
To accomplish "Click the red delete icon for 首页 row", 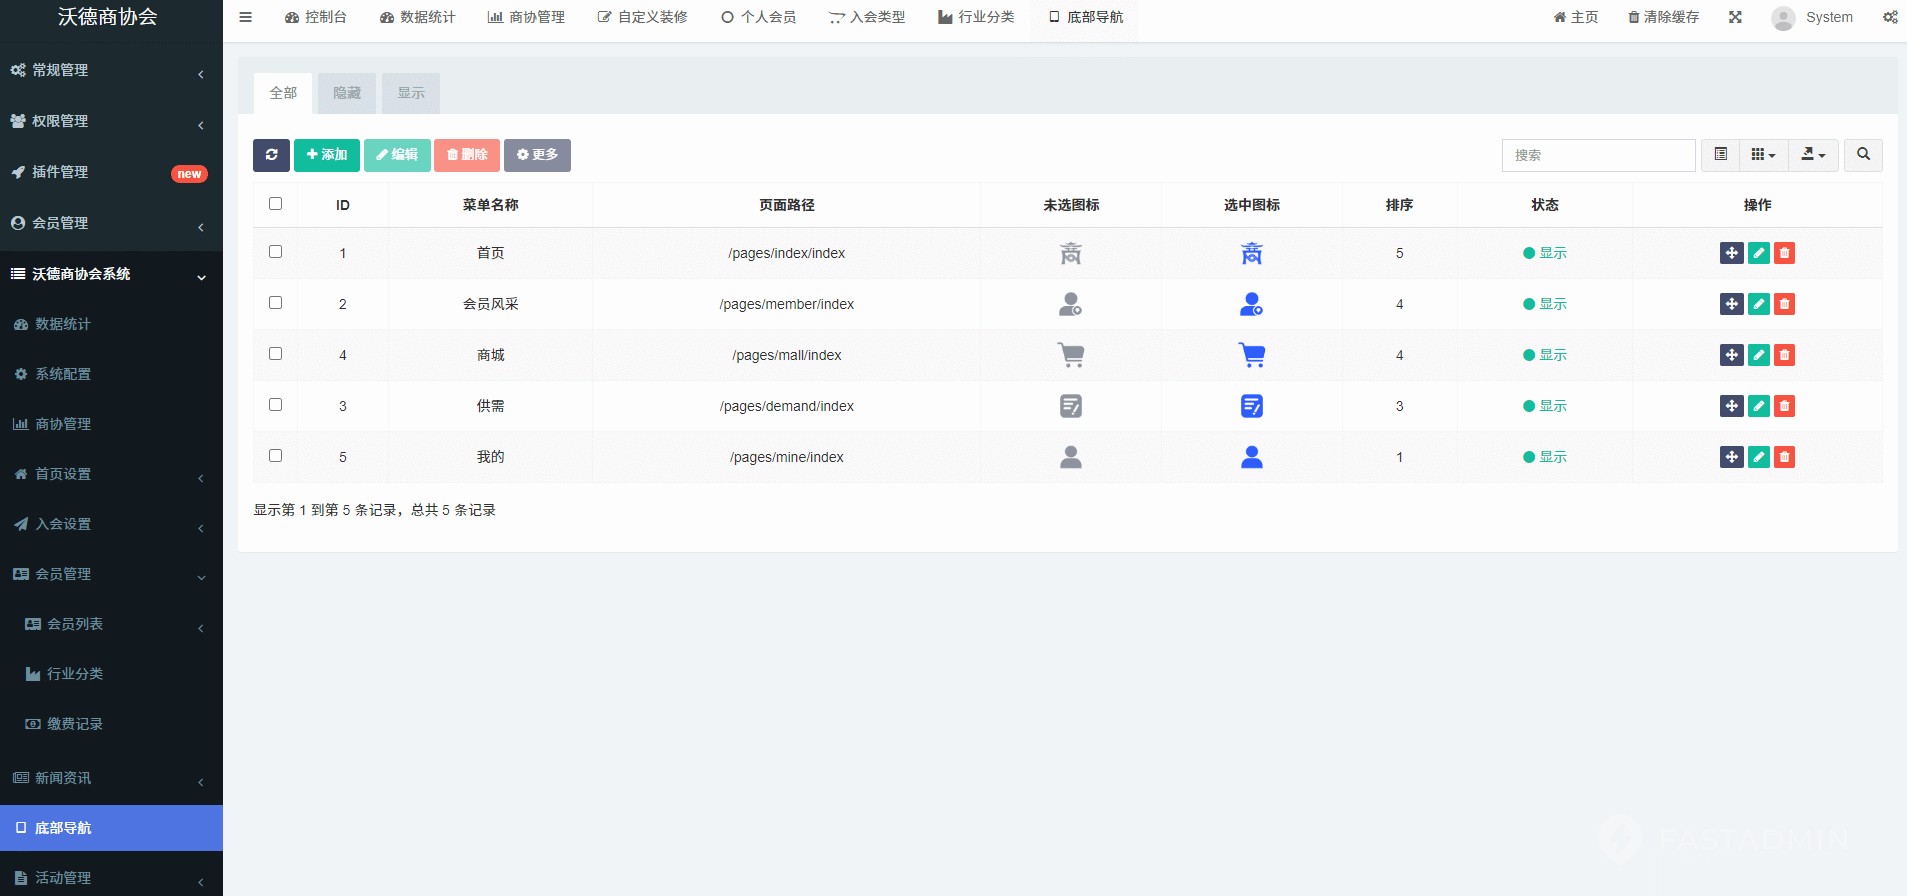I will pos(1784,253).
